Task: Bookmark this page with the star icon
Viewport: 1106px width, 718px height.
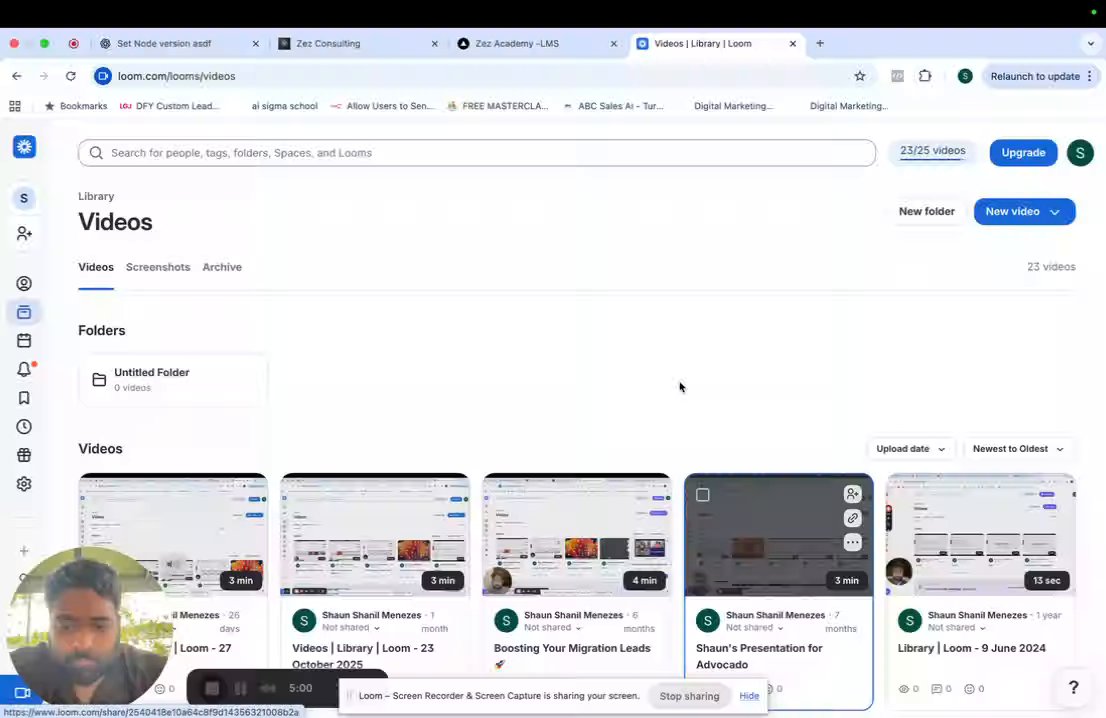Action: (860, 76)
